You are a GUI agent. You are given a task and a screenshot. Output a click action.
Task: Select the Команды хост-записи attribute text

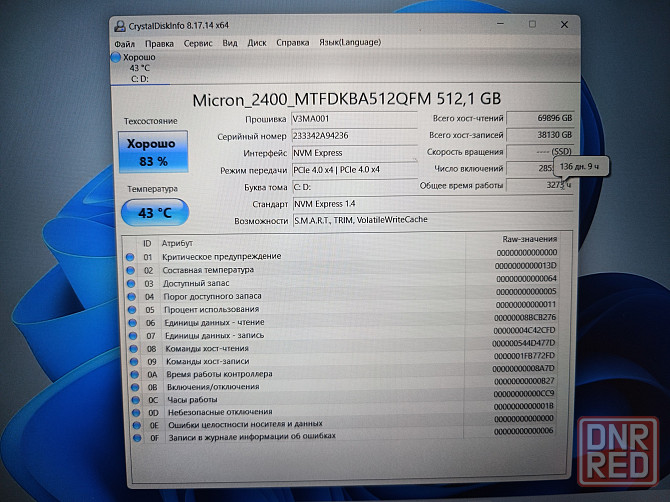(x=208, y=361)
